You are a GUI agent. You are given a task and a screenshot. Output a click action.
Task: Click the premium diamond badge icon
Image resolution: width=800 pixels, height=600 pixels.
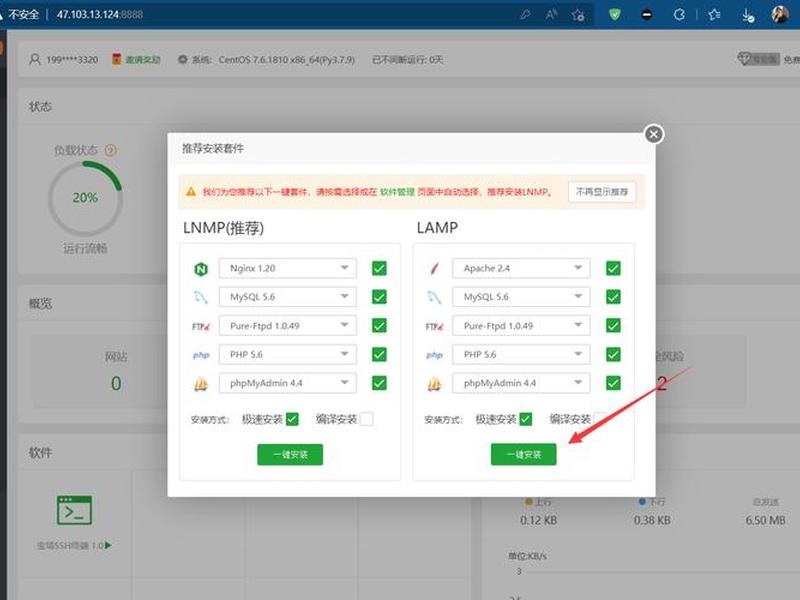click(744, 59)
